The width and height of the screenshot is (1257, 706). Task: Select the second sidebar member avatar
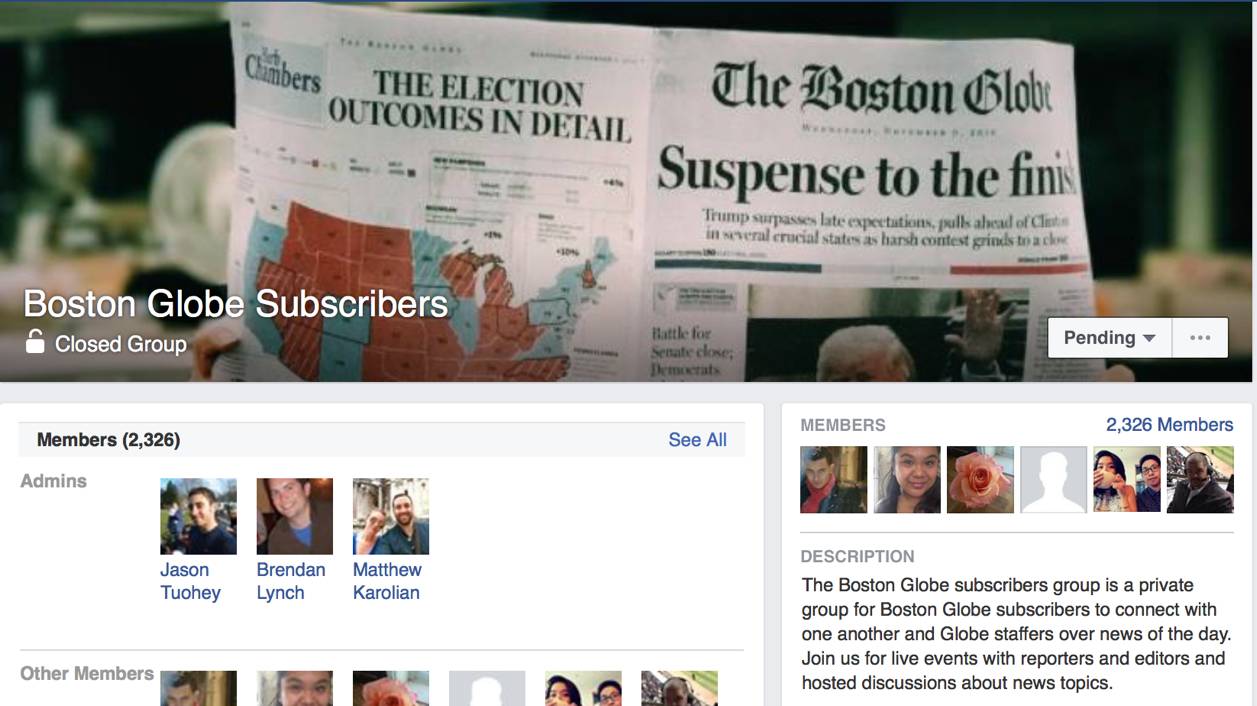(907, 480)
